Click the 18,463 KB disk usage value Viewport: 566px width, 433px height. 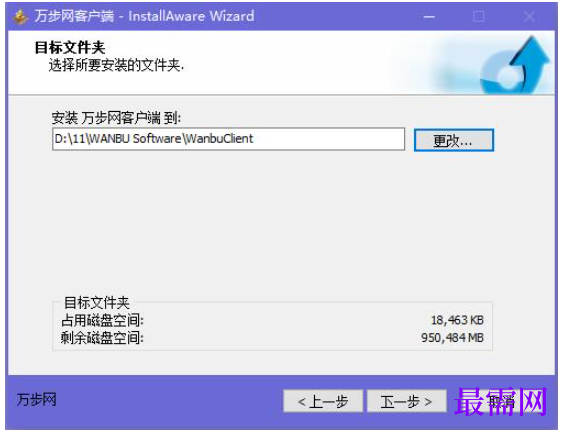(457, 320)
